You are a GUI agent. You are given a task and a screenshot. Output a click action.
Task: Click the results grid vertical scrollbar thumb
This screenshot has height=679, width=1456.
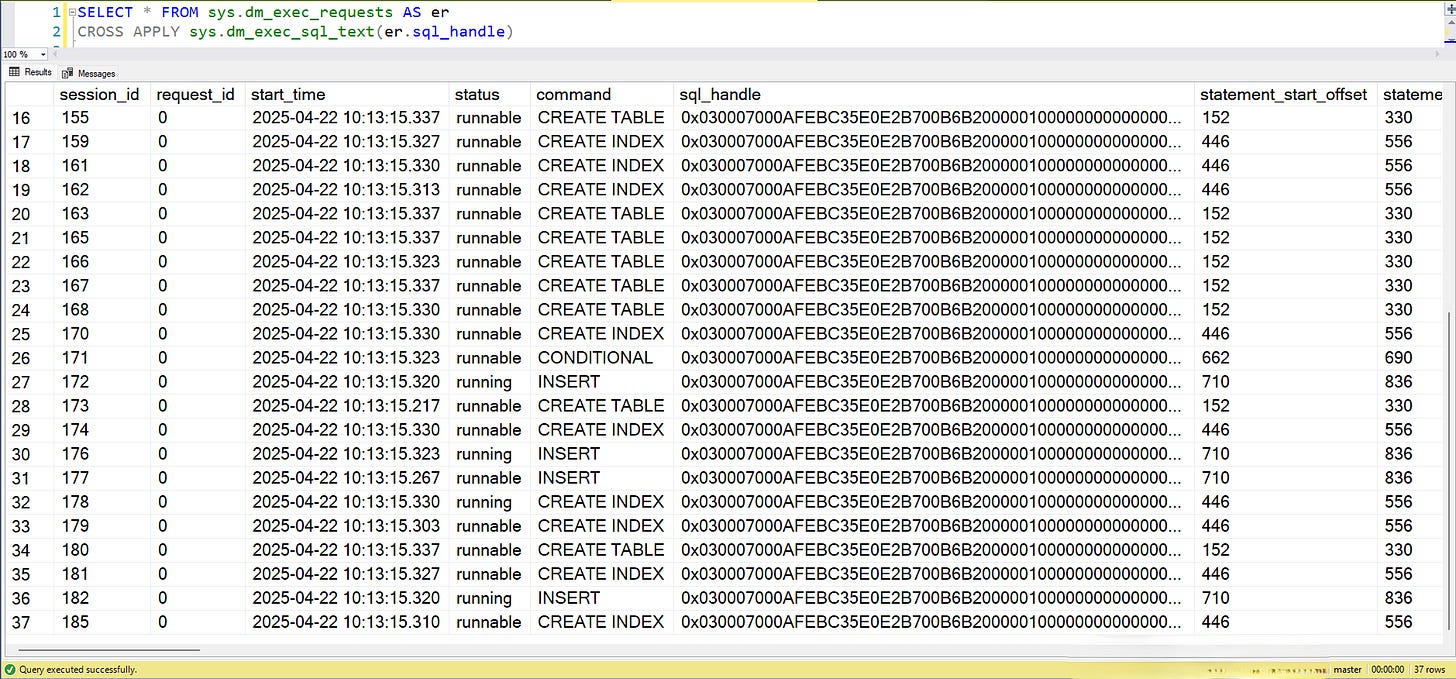(1449, 473)
